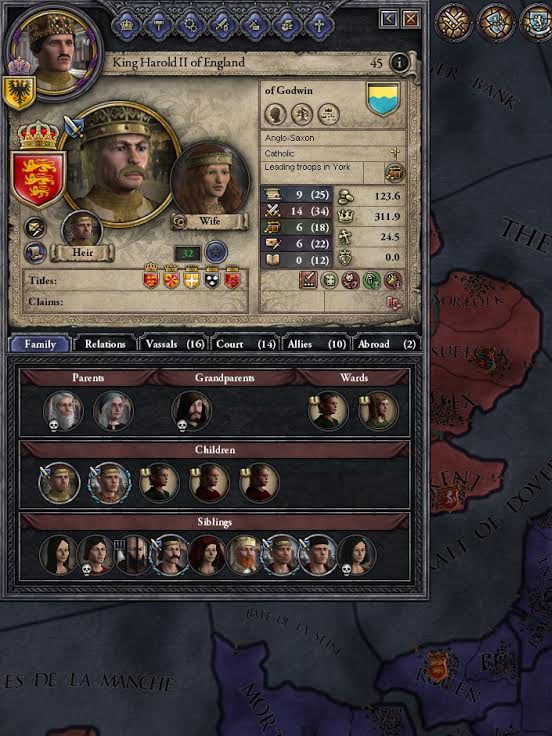Switch to the Relations tab
The image size is (552, 736).
click(105, 344)
